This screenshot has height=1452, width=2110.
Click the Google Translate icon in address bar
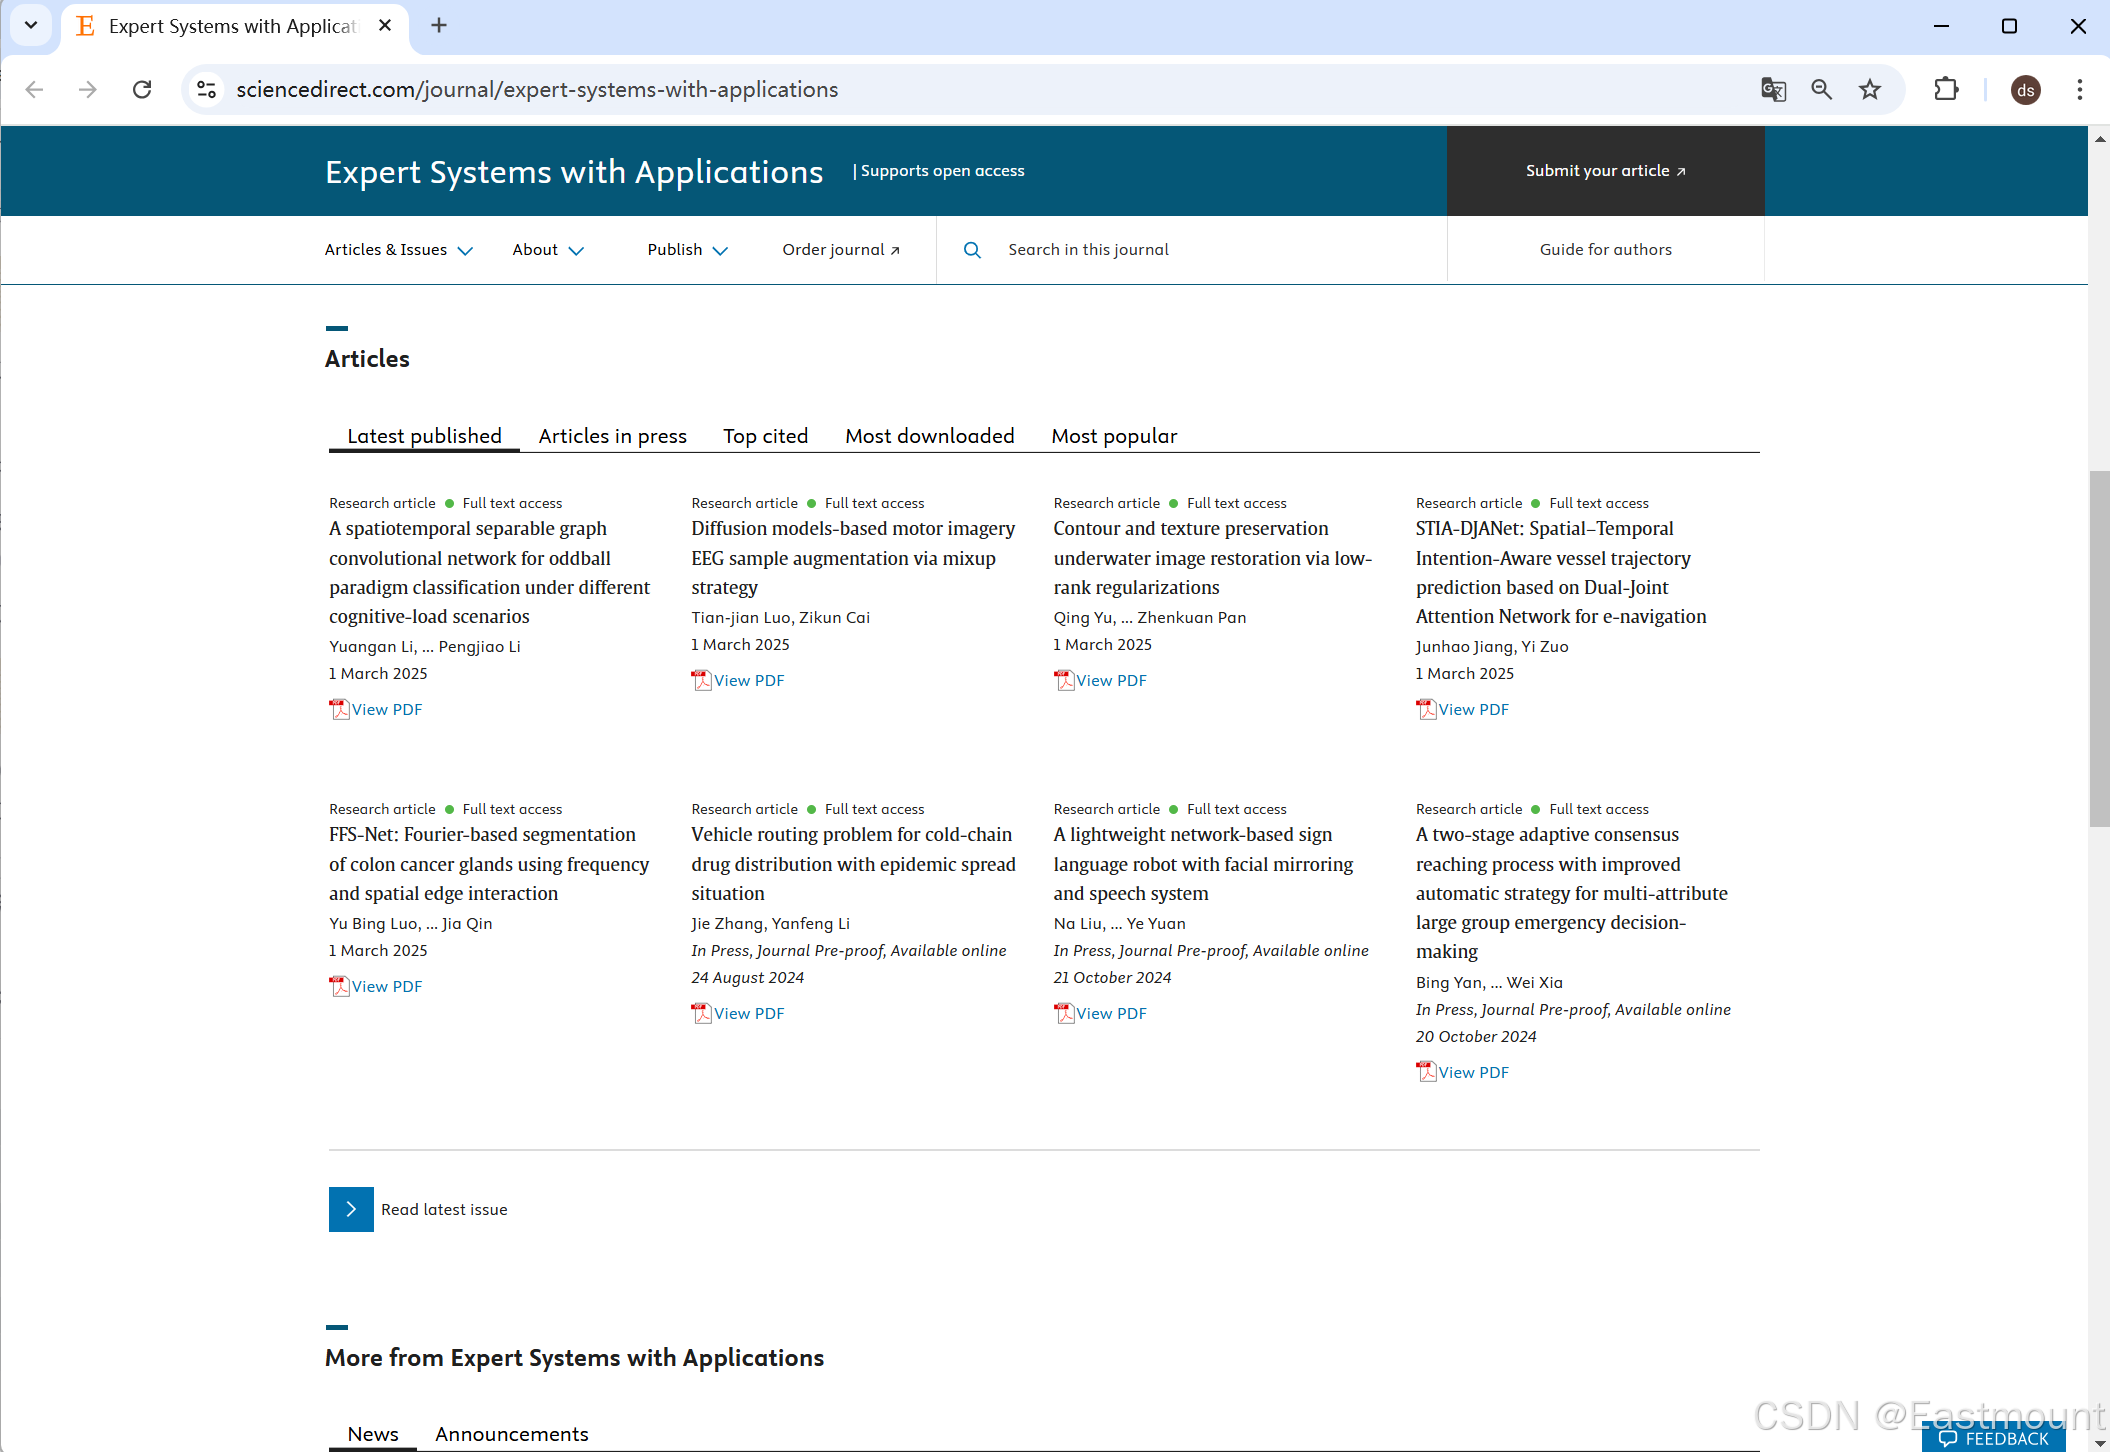(1773, 90)
